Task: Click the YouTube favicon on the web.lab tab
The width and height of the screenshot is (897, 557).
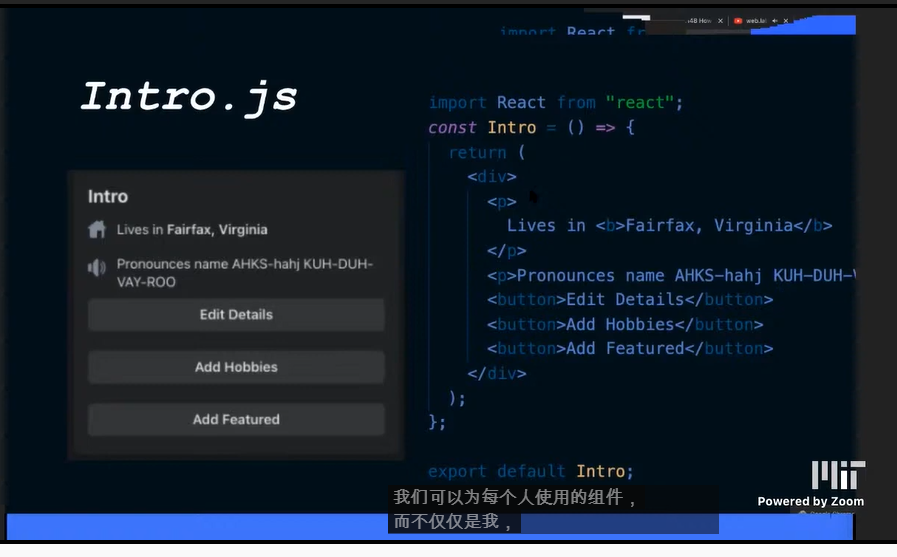Action: point(738,21)
